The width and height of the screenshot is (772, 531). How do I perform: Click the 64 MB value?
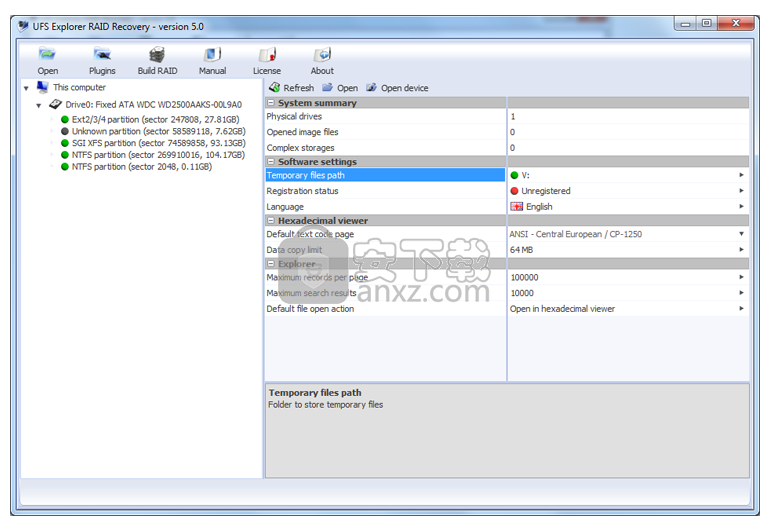tap(521, 250)
